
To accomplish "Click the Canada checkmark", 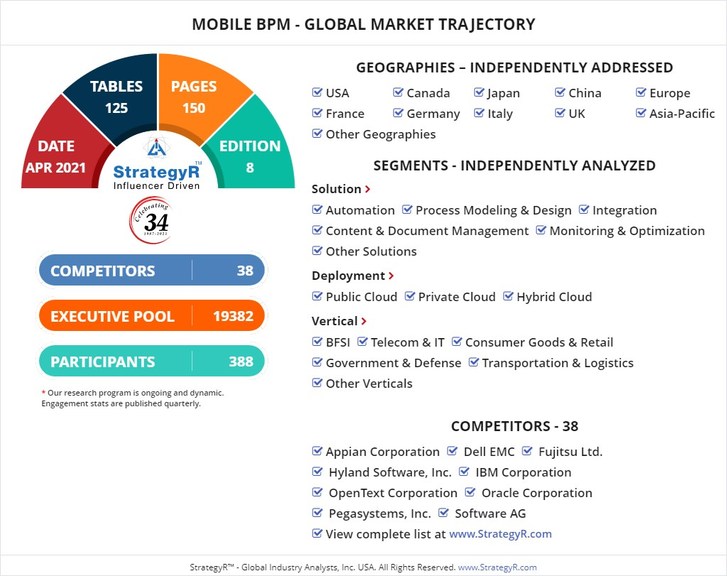I will click(398, 92).
